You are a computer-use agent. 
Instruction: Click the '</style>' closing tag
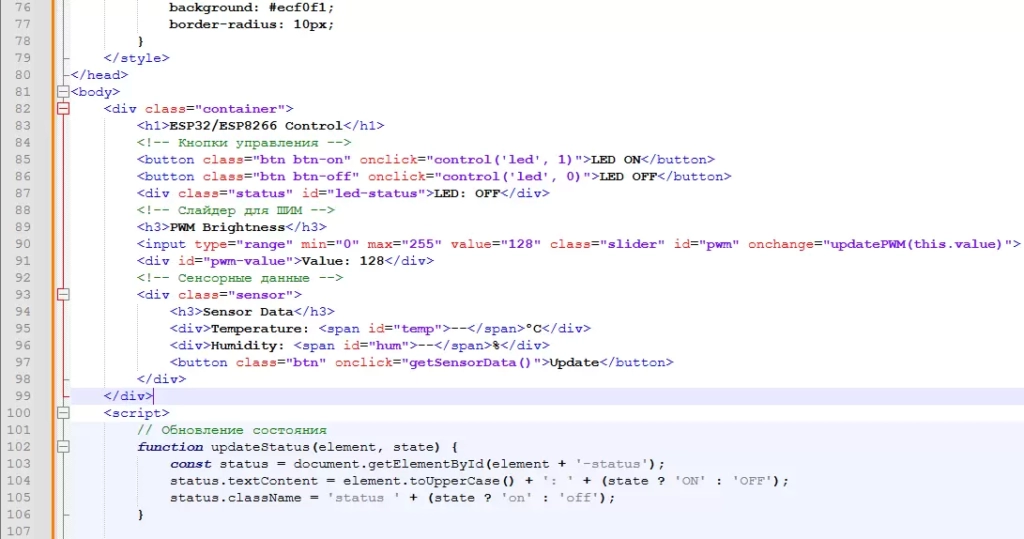pos(136,58)
